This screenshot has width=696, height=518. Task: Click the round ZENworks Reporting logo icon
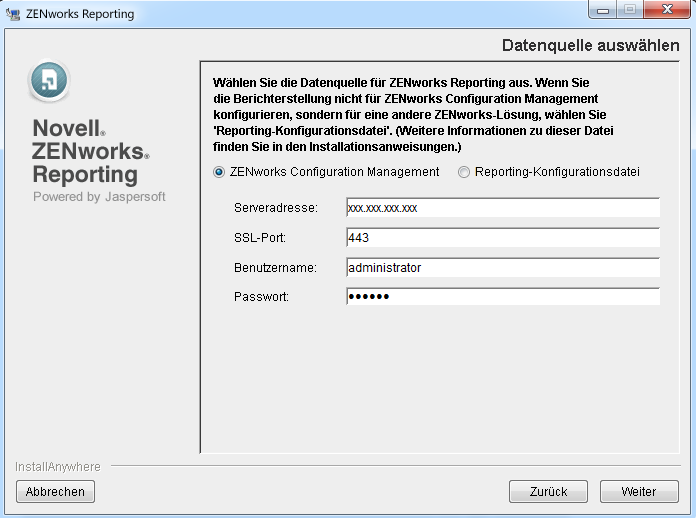pyautogui.click(x=49, y=81)
